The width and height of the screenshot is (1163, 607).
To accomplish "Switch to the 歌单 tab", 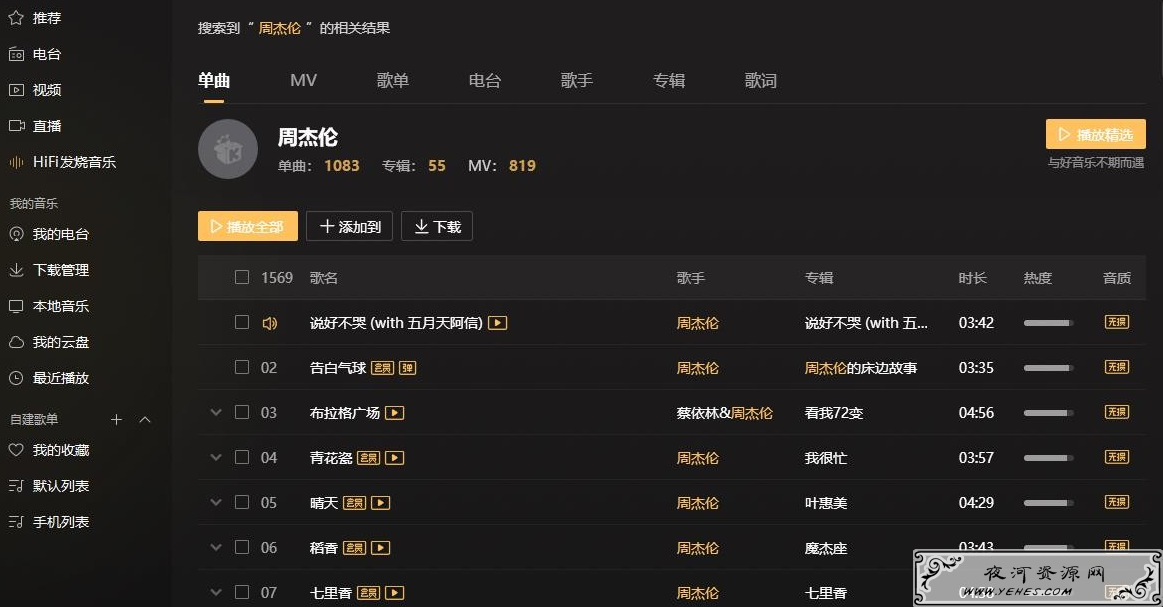I will [x=393, y=80].
